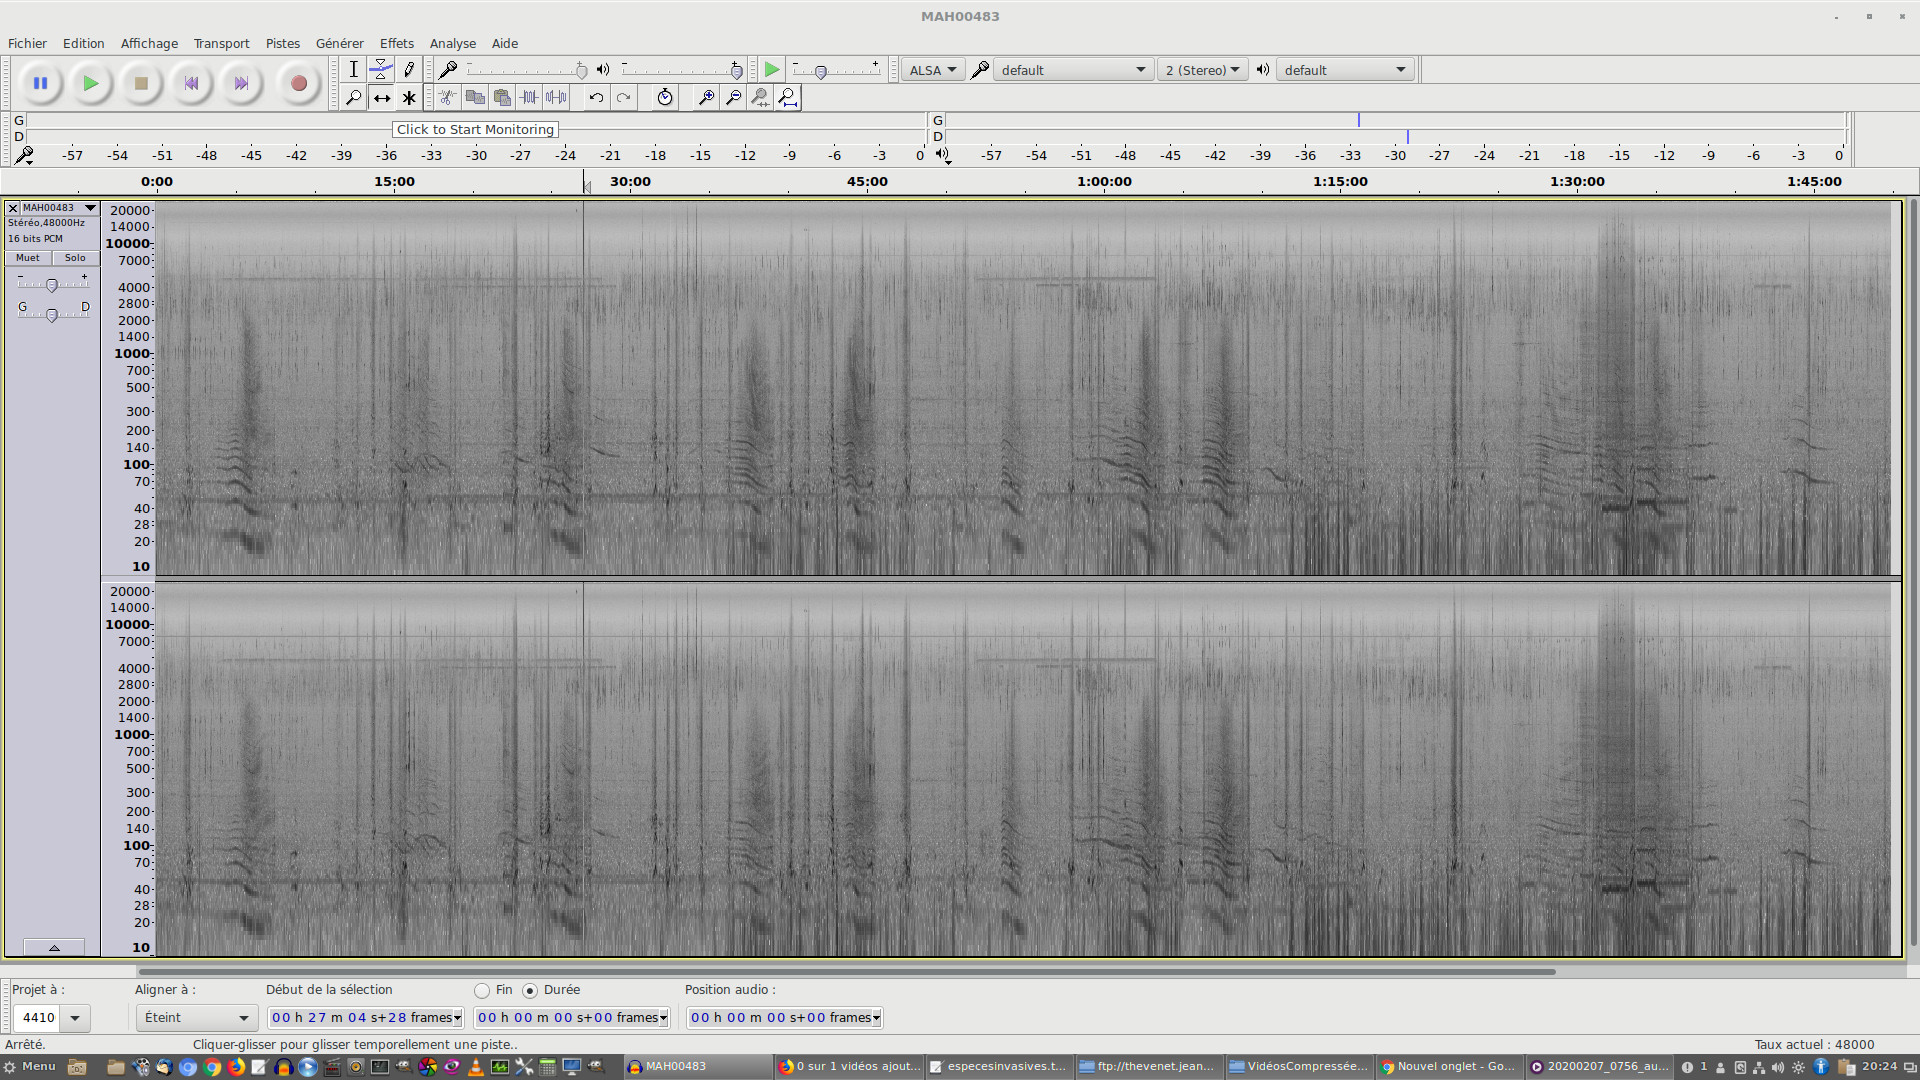This screenshot has height=1080, width=1920.
Task: Select the Durée radio button
Action: click(x=530, y=990)
